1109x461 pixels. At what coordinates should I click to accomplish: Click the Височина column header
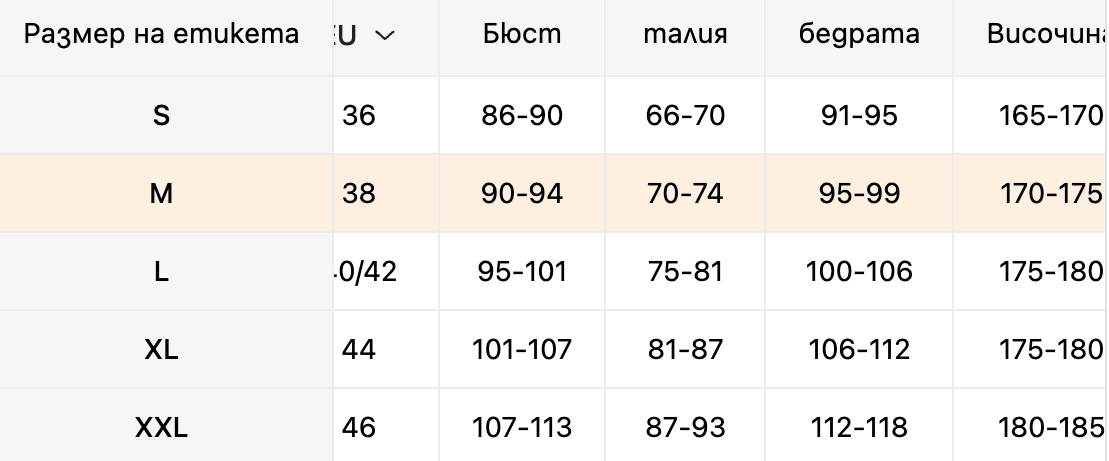click(1047, 34)
